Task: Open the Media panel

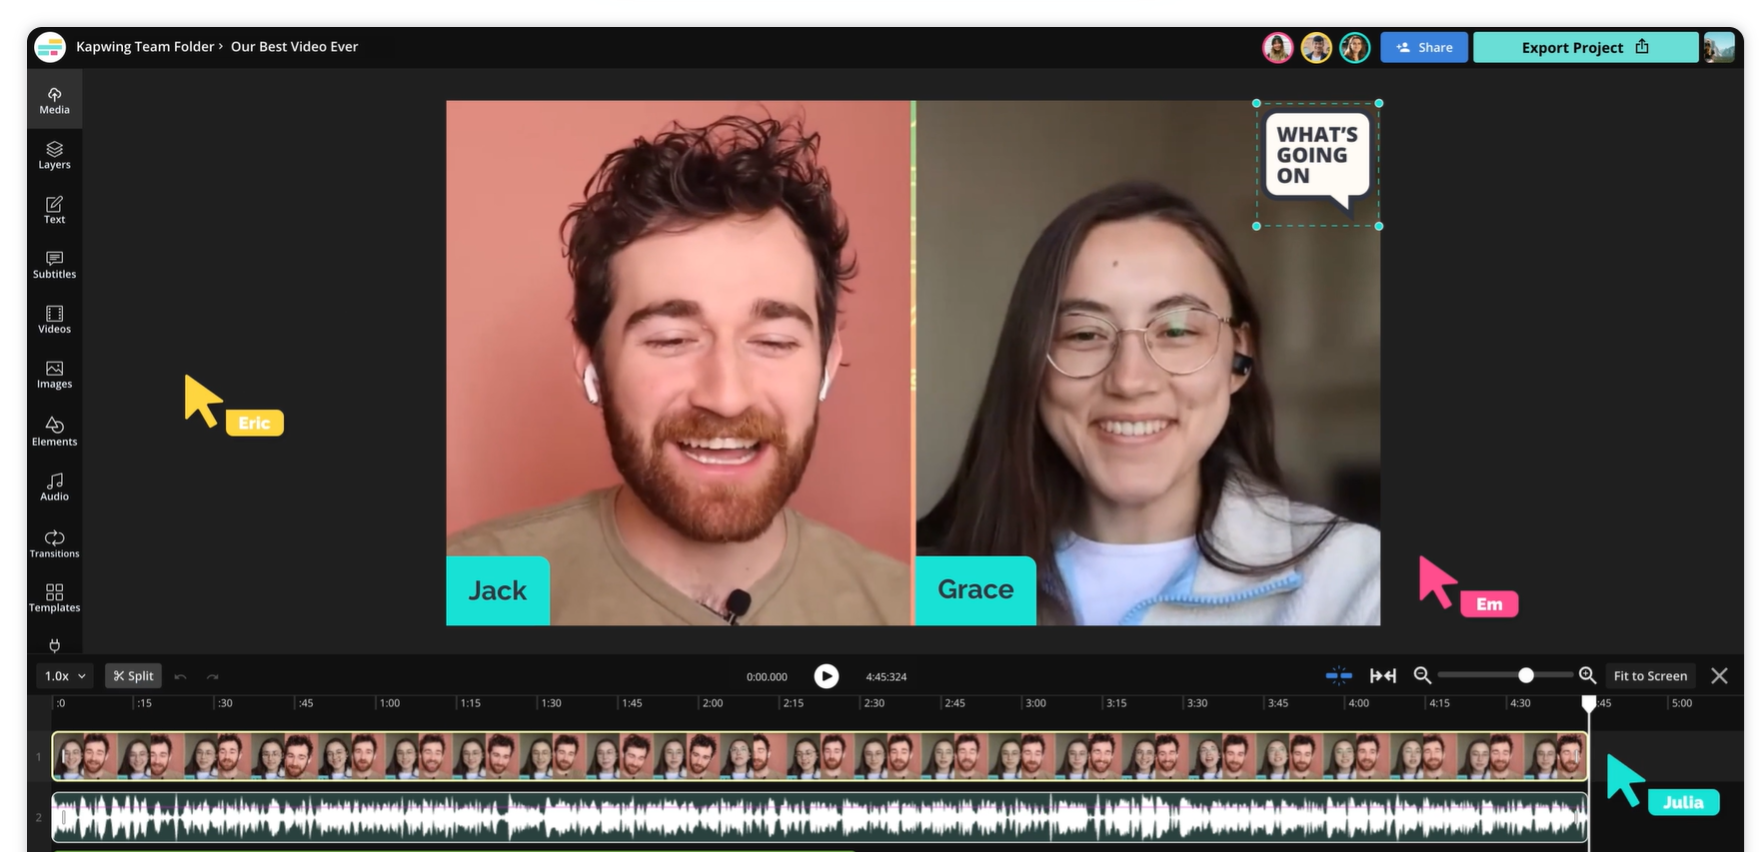Action: point(54,100)
